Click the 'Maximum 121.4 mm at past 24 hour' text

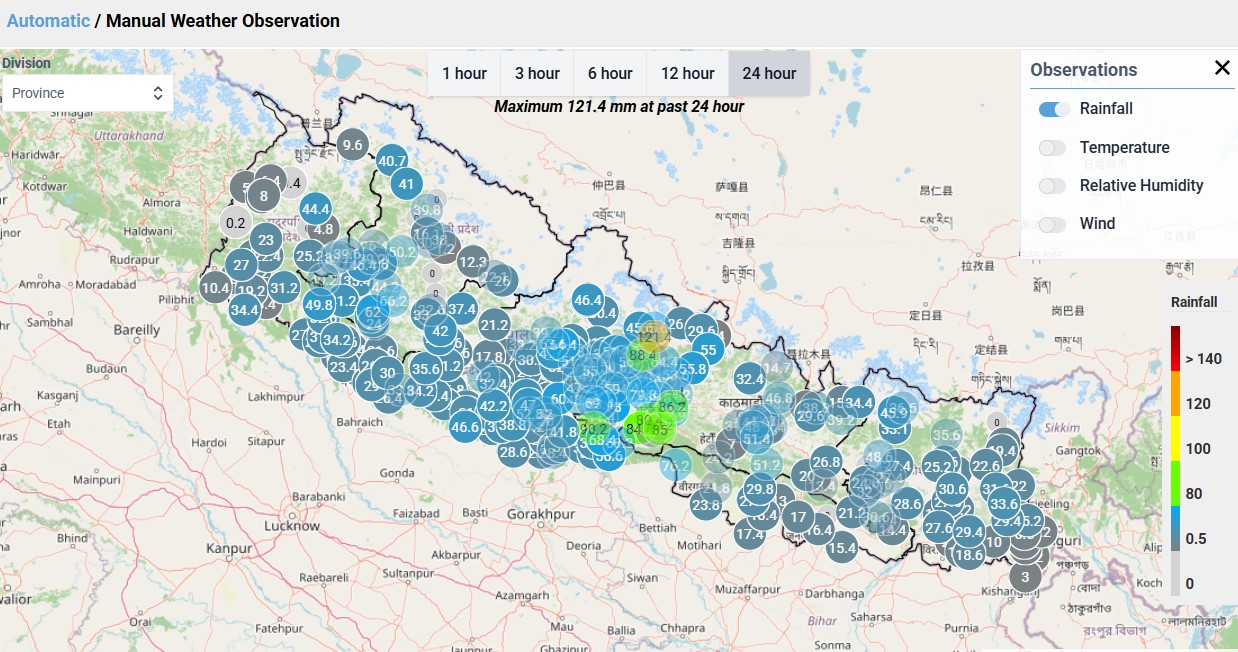619,106
